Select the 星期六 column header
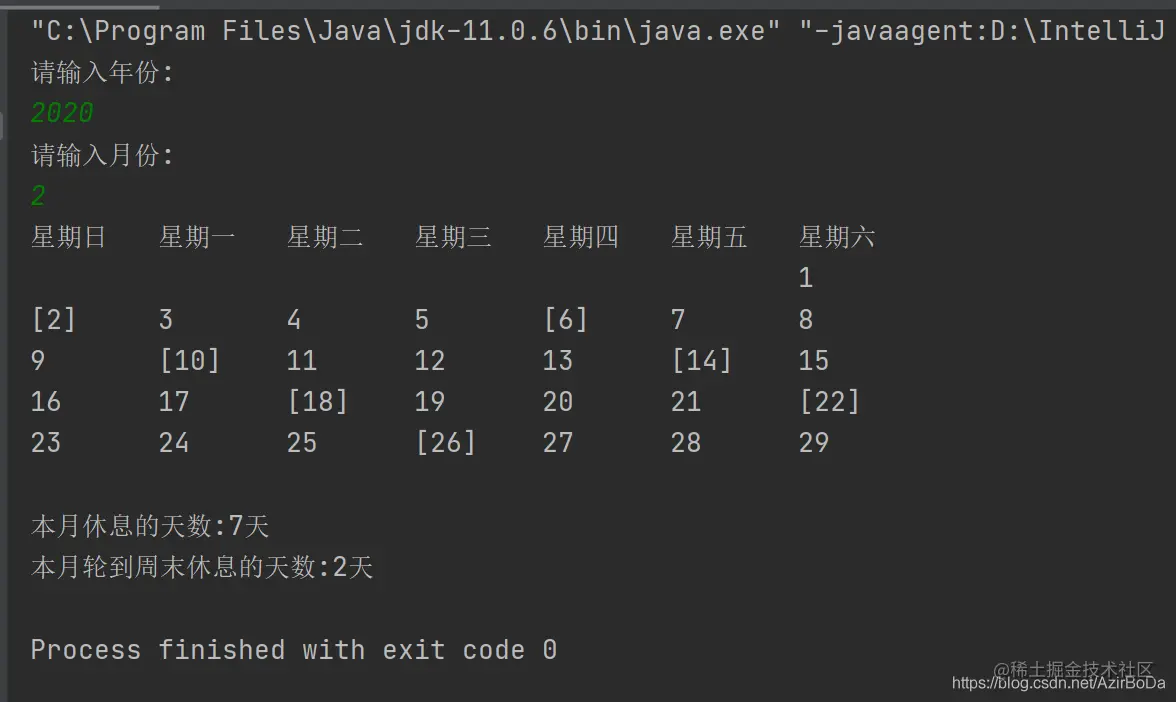Image resolution: width=1176 pixels, height=702 pixels. 837,237
